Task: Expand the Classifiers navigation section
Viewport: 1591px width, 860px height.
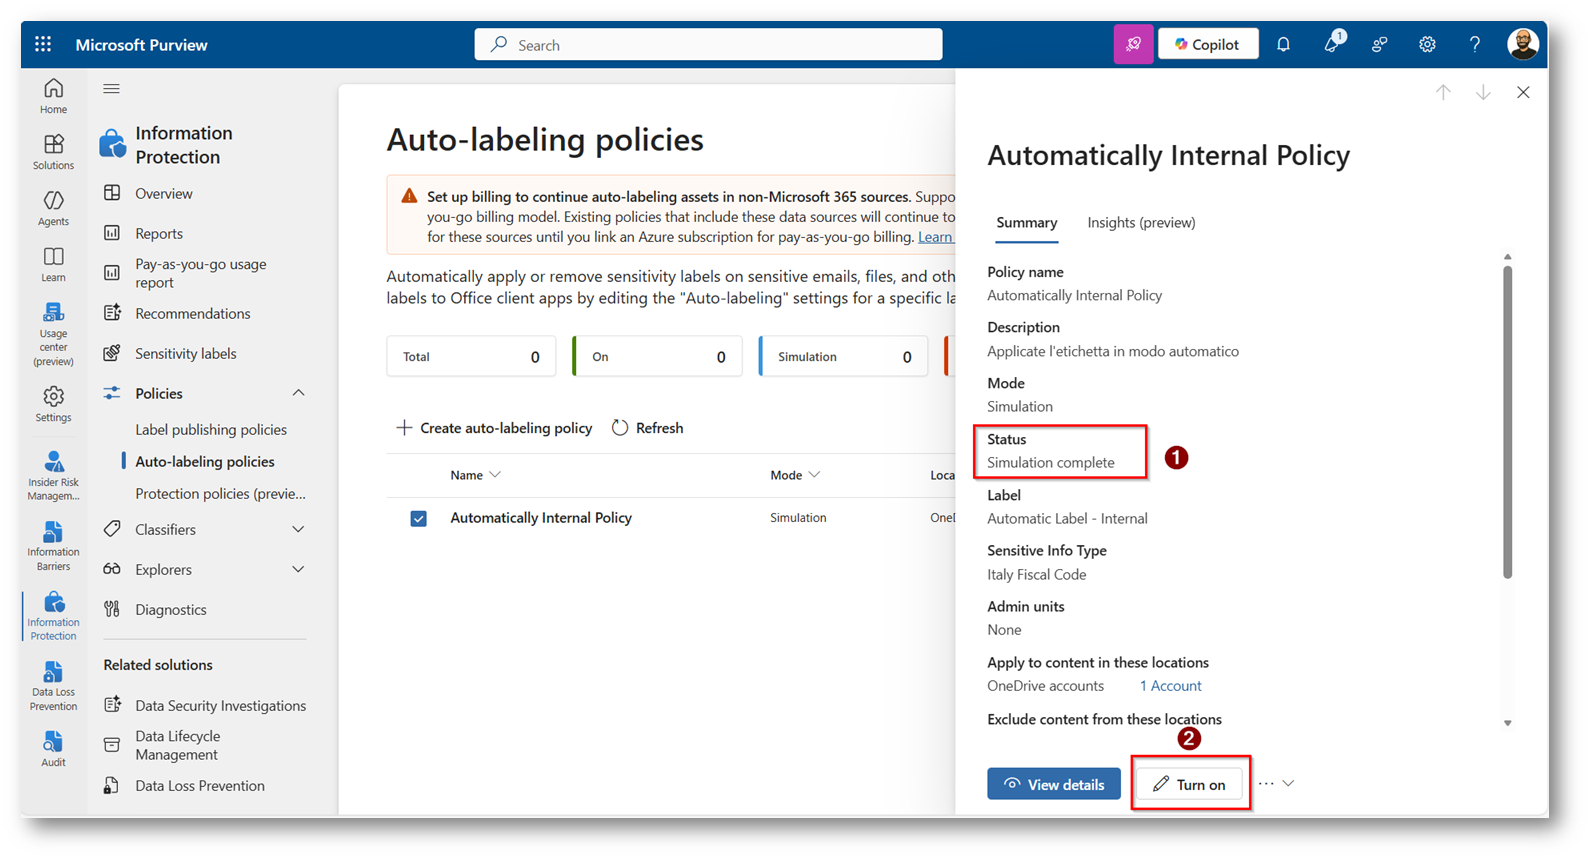Action: (298, 529)
